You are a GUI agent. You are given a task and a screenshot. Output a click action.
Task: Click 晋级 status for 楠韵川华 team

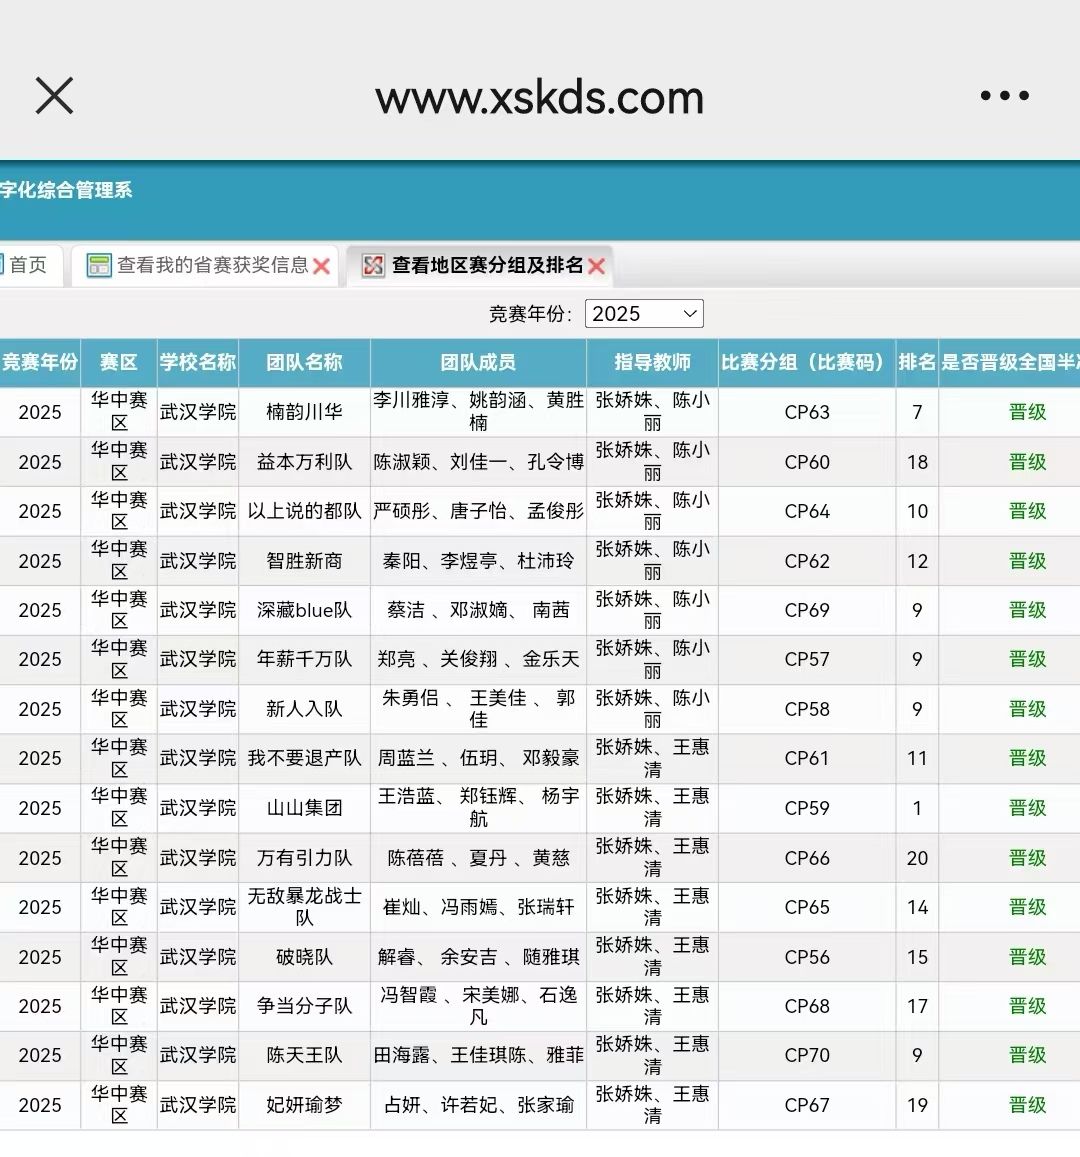coord(1027,412)
